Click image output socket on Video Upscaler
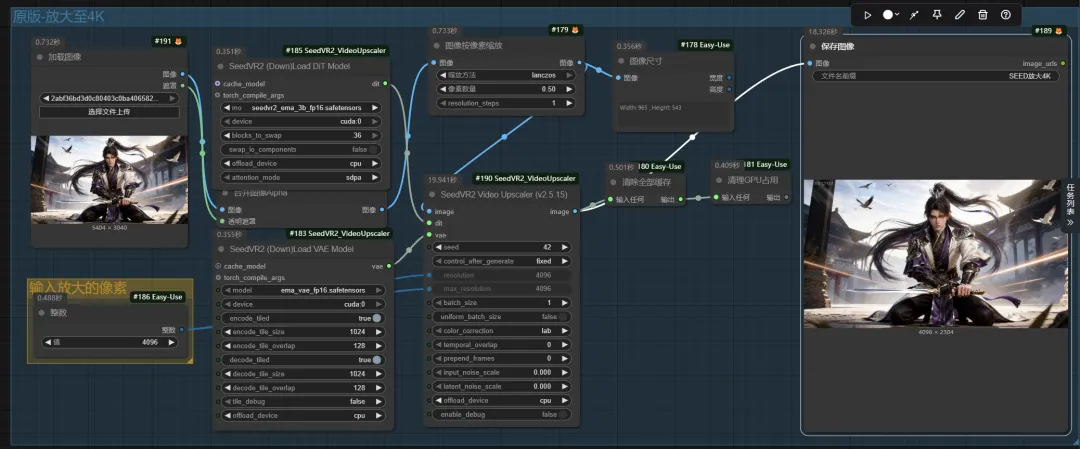Viewport: 1080px width, 449px height. [575, 212]
